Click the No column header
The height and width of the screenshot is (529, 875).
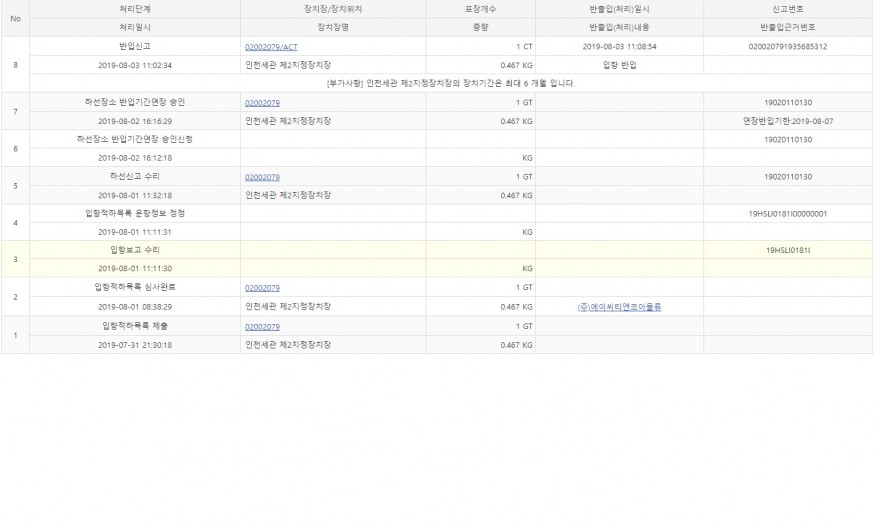point(15,18)
